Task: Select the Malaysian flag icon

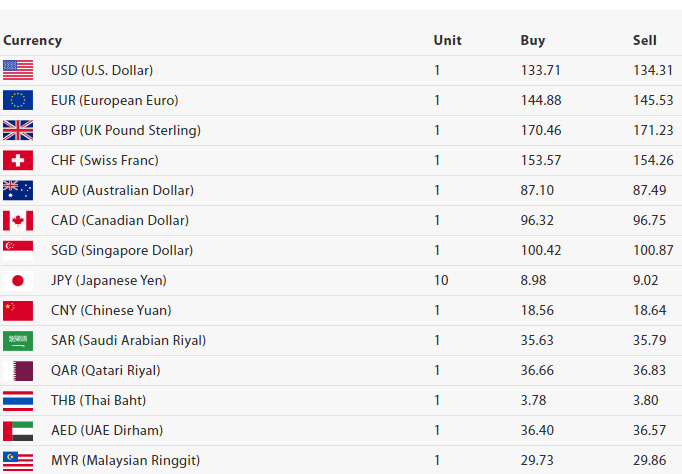Action: click(18, 460)
